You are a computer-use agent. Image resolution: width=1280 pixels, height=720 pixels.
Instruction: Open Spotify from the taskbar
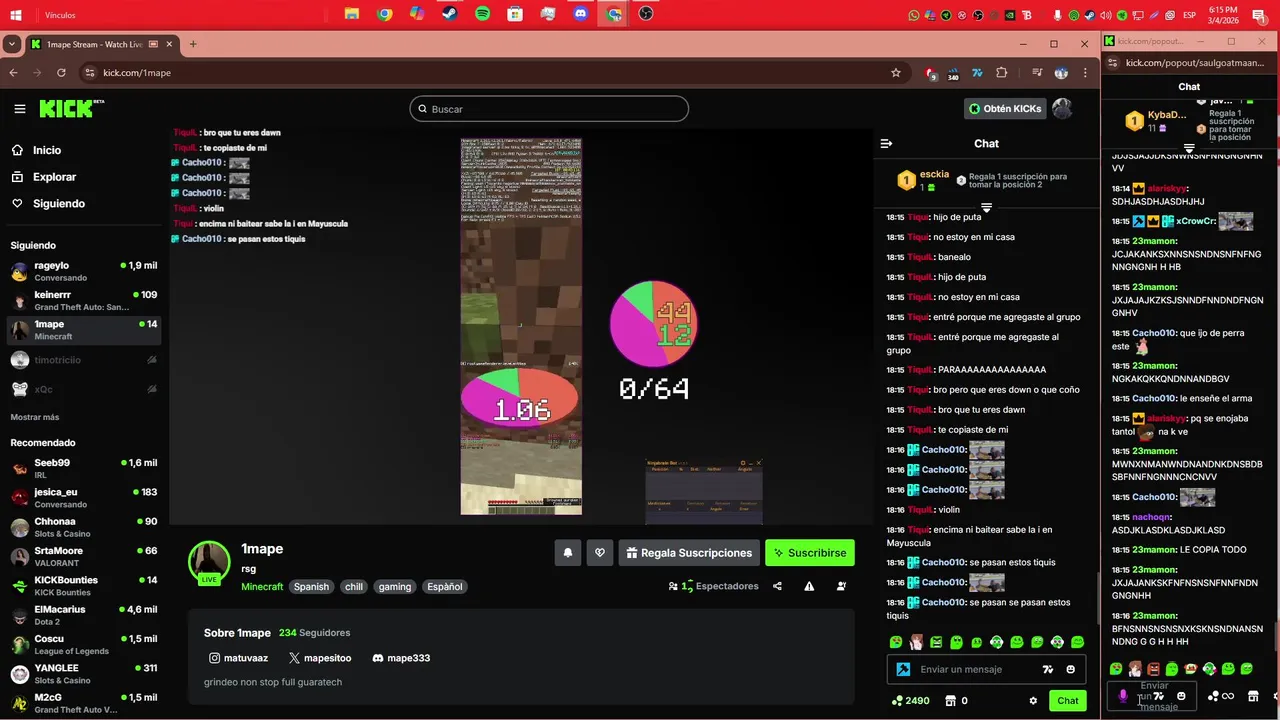(482, 14)
